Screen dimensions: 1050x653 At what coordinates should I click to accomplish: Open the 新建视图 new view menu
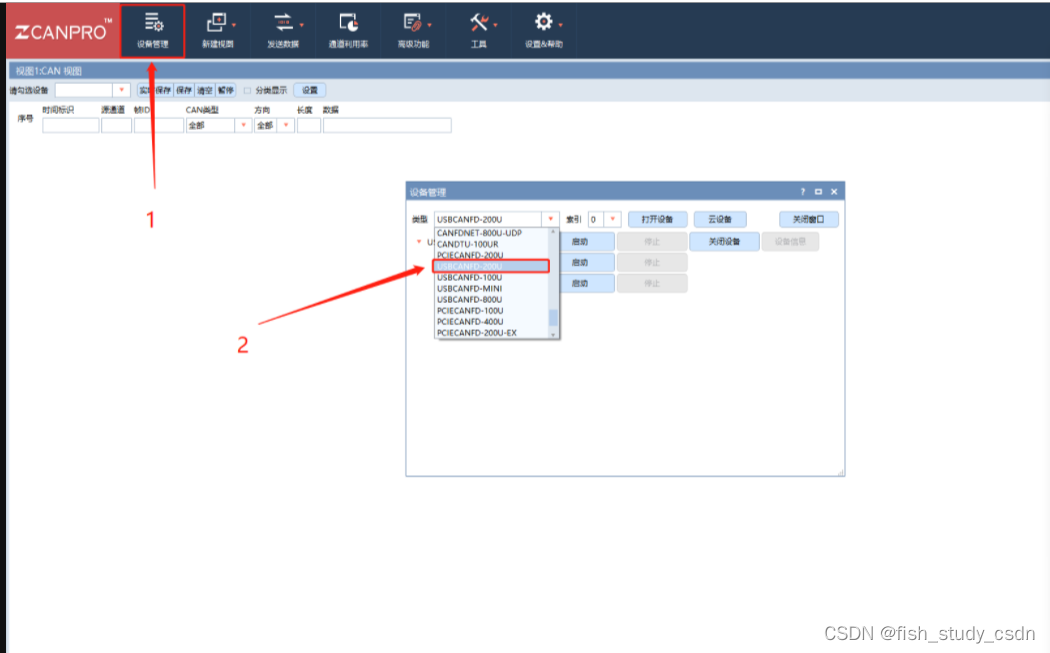pos(218,31)
